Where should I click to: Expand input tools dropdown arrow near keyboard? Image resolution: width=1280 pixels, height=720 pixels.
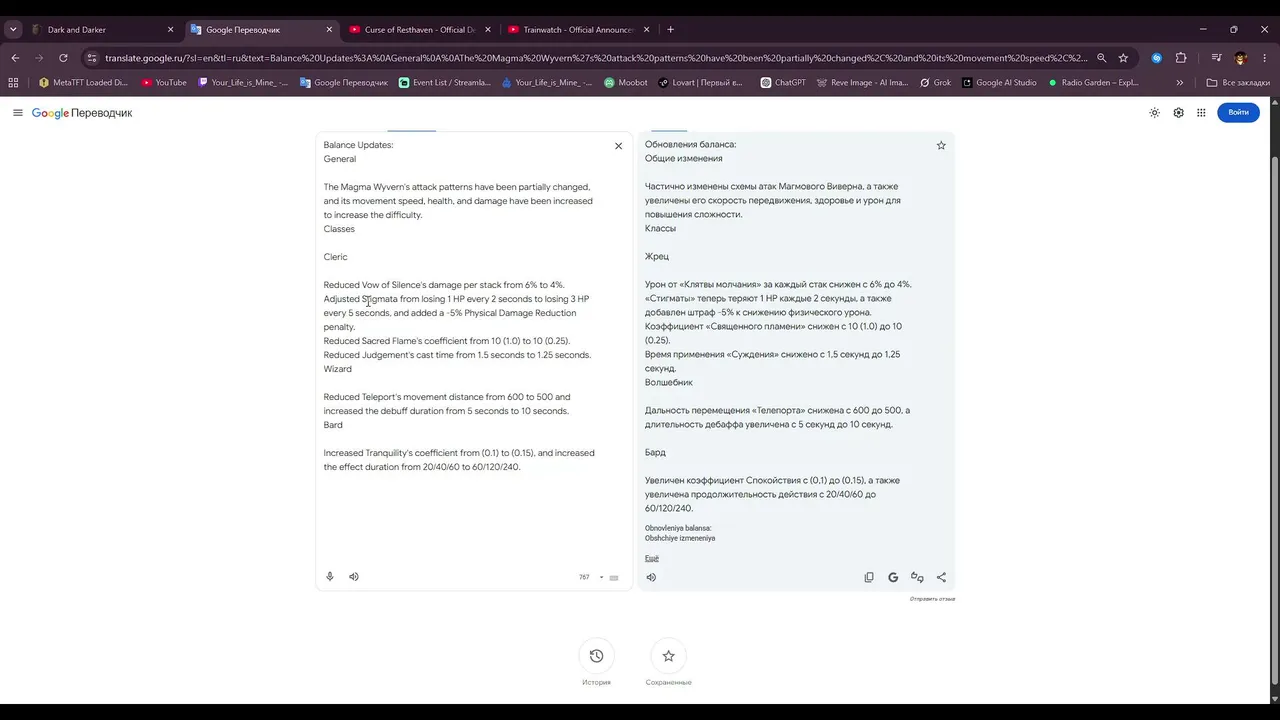coord(601,578)
